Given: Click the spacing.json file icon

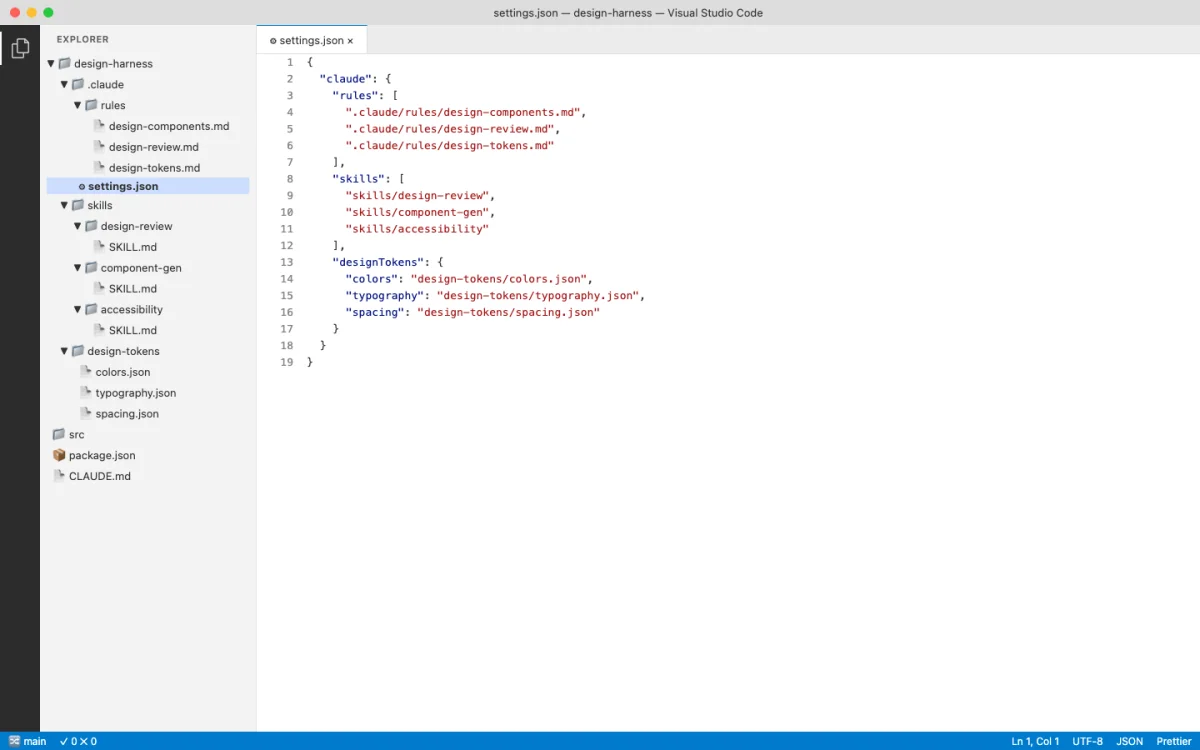Looking at the screenshot, I should [x=86, y=414].
